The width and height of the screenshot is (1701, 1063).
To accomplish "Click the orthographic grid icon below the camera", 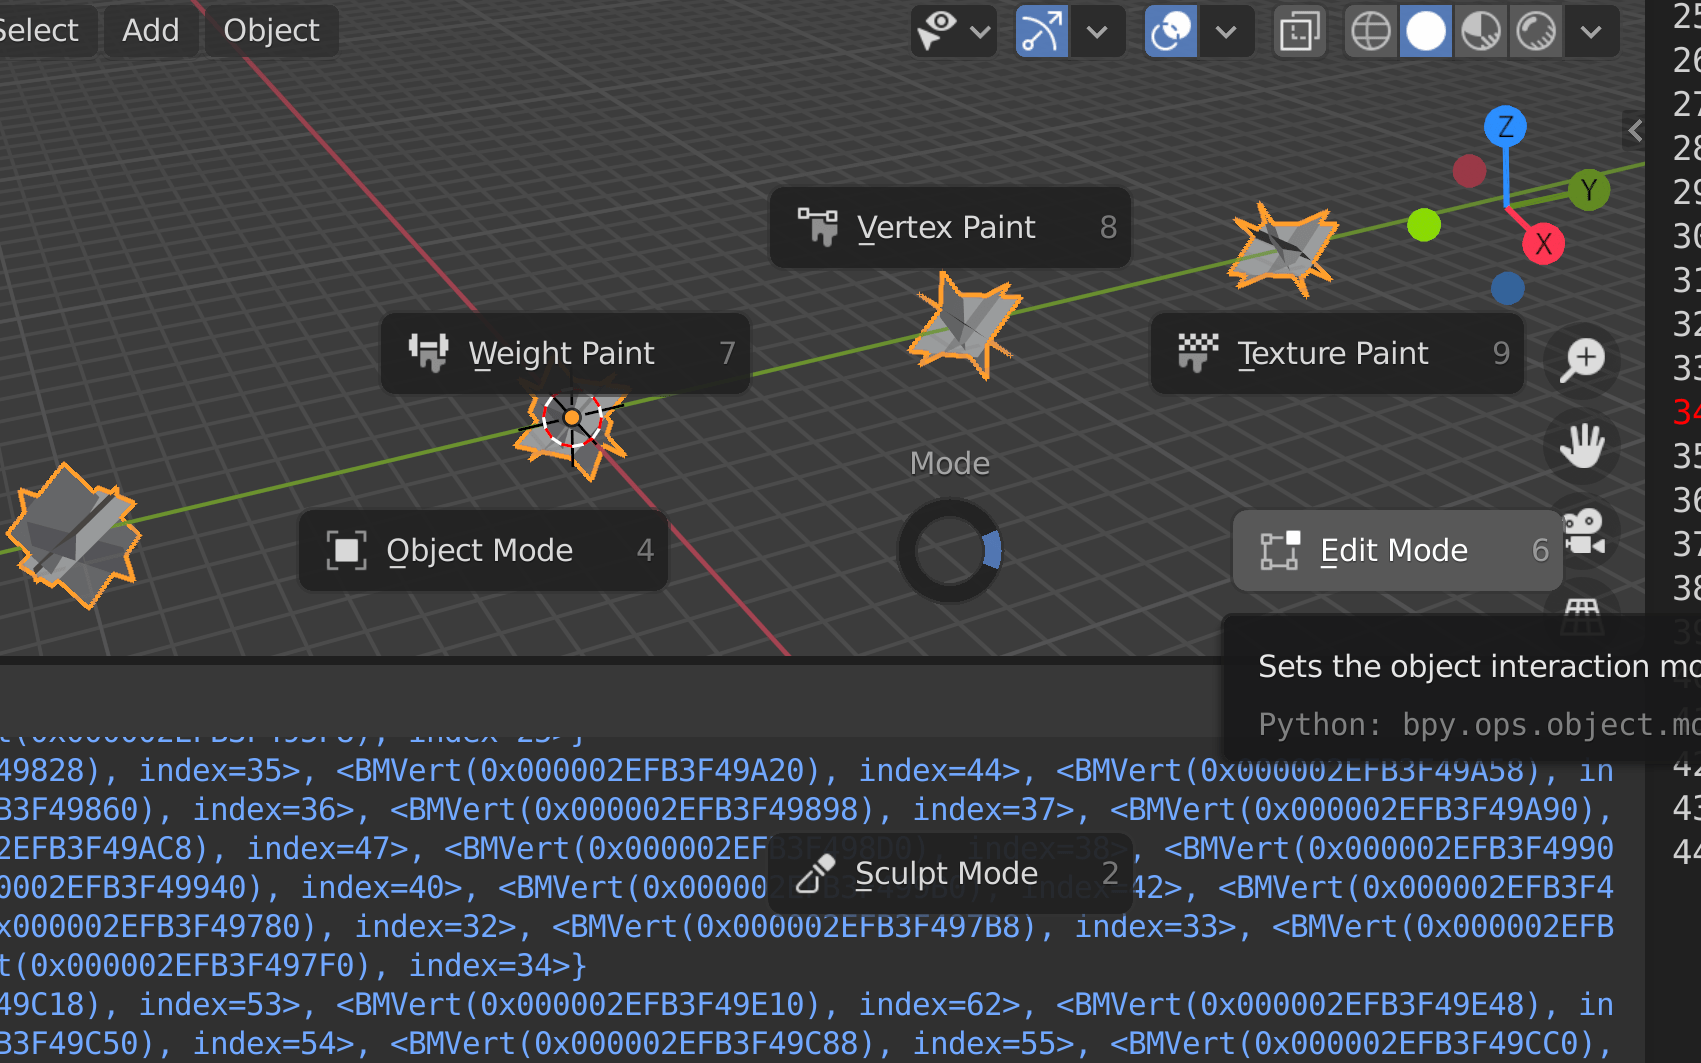I will pos(1583,612).
